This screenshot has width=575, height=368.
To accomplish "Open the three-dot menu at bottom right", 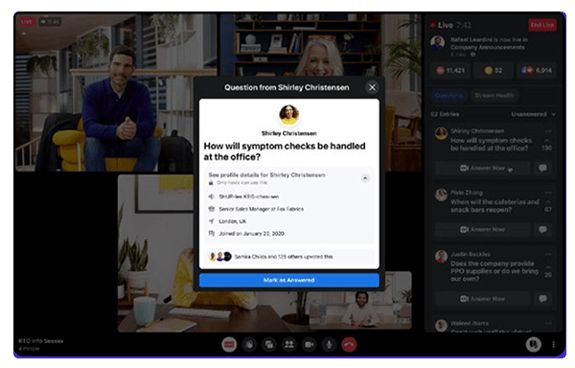I will click(553, 345).
